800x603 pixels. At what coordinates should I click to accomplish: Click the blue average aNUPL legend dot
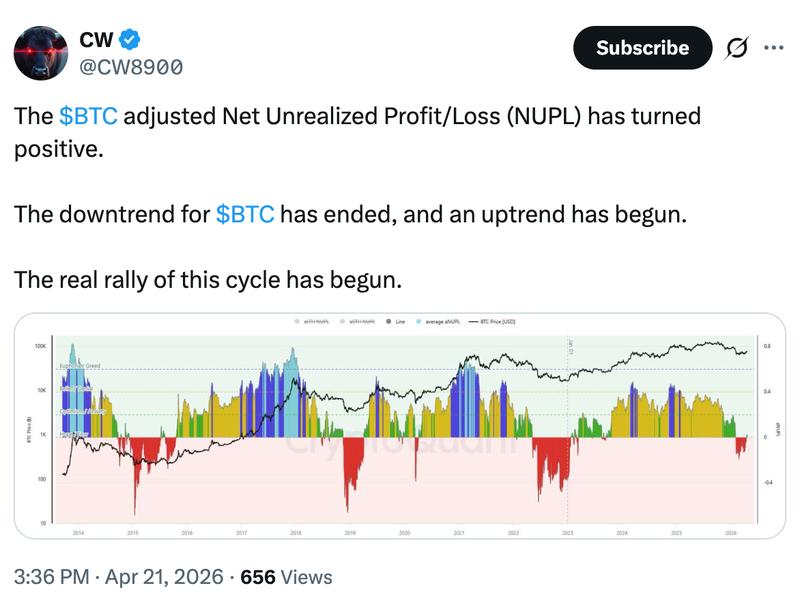pos(419,322)
